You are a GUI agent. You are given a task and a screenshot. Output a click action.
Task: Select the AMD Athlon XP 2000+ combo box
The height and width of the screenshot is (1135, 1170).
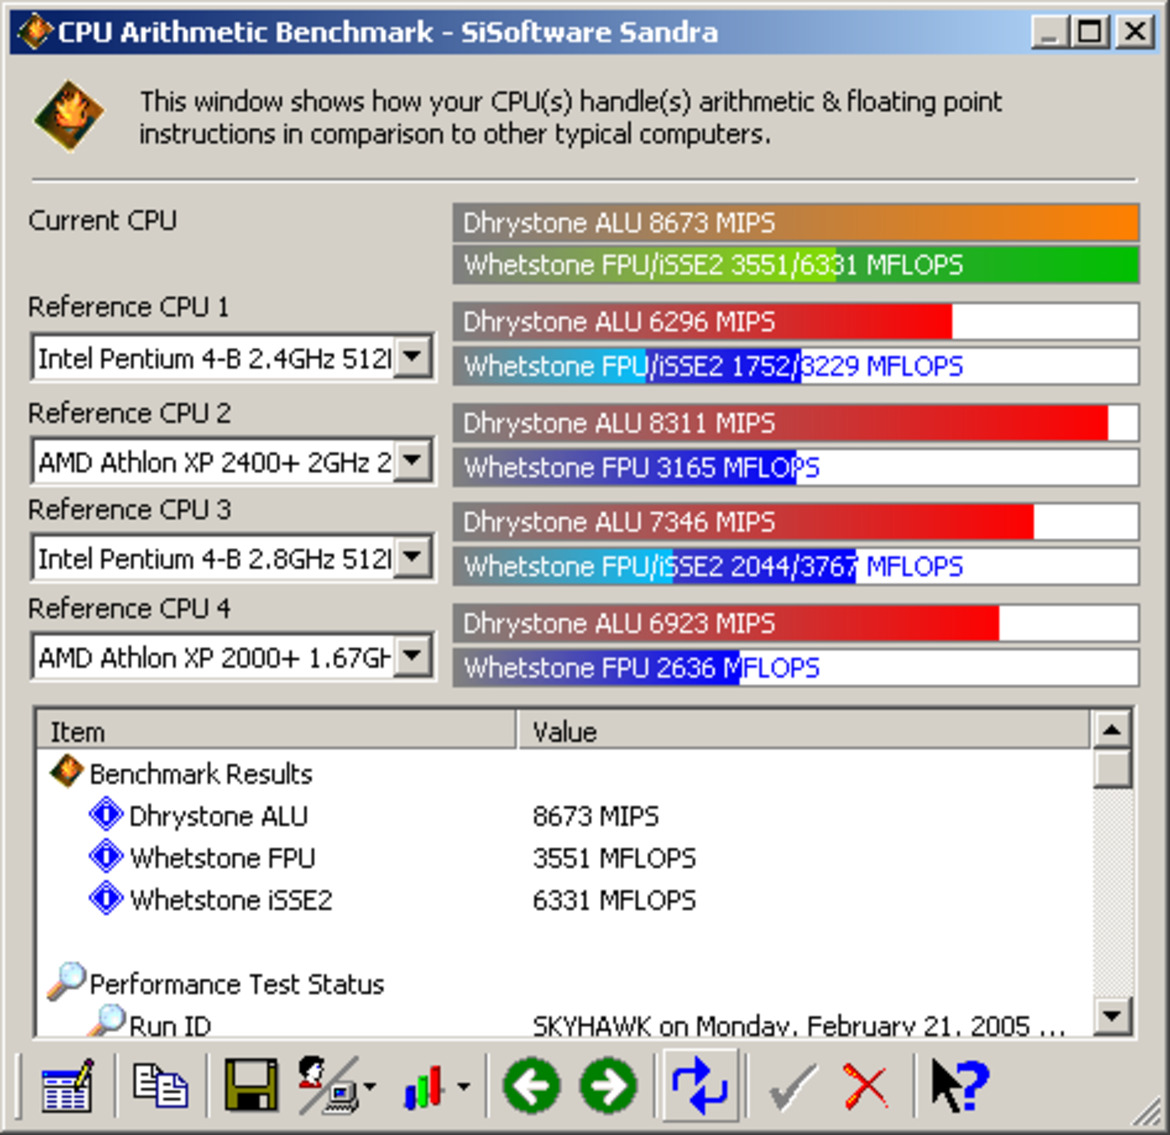232,657
